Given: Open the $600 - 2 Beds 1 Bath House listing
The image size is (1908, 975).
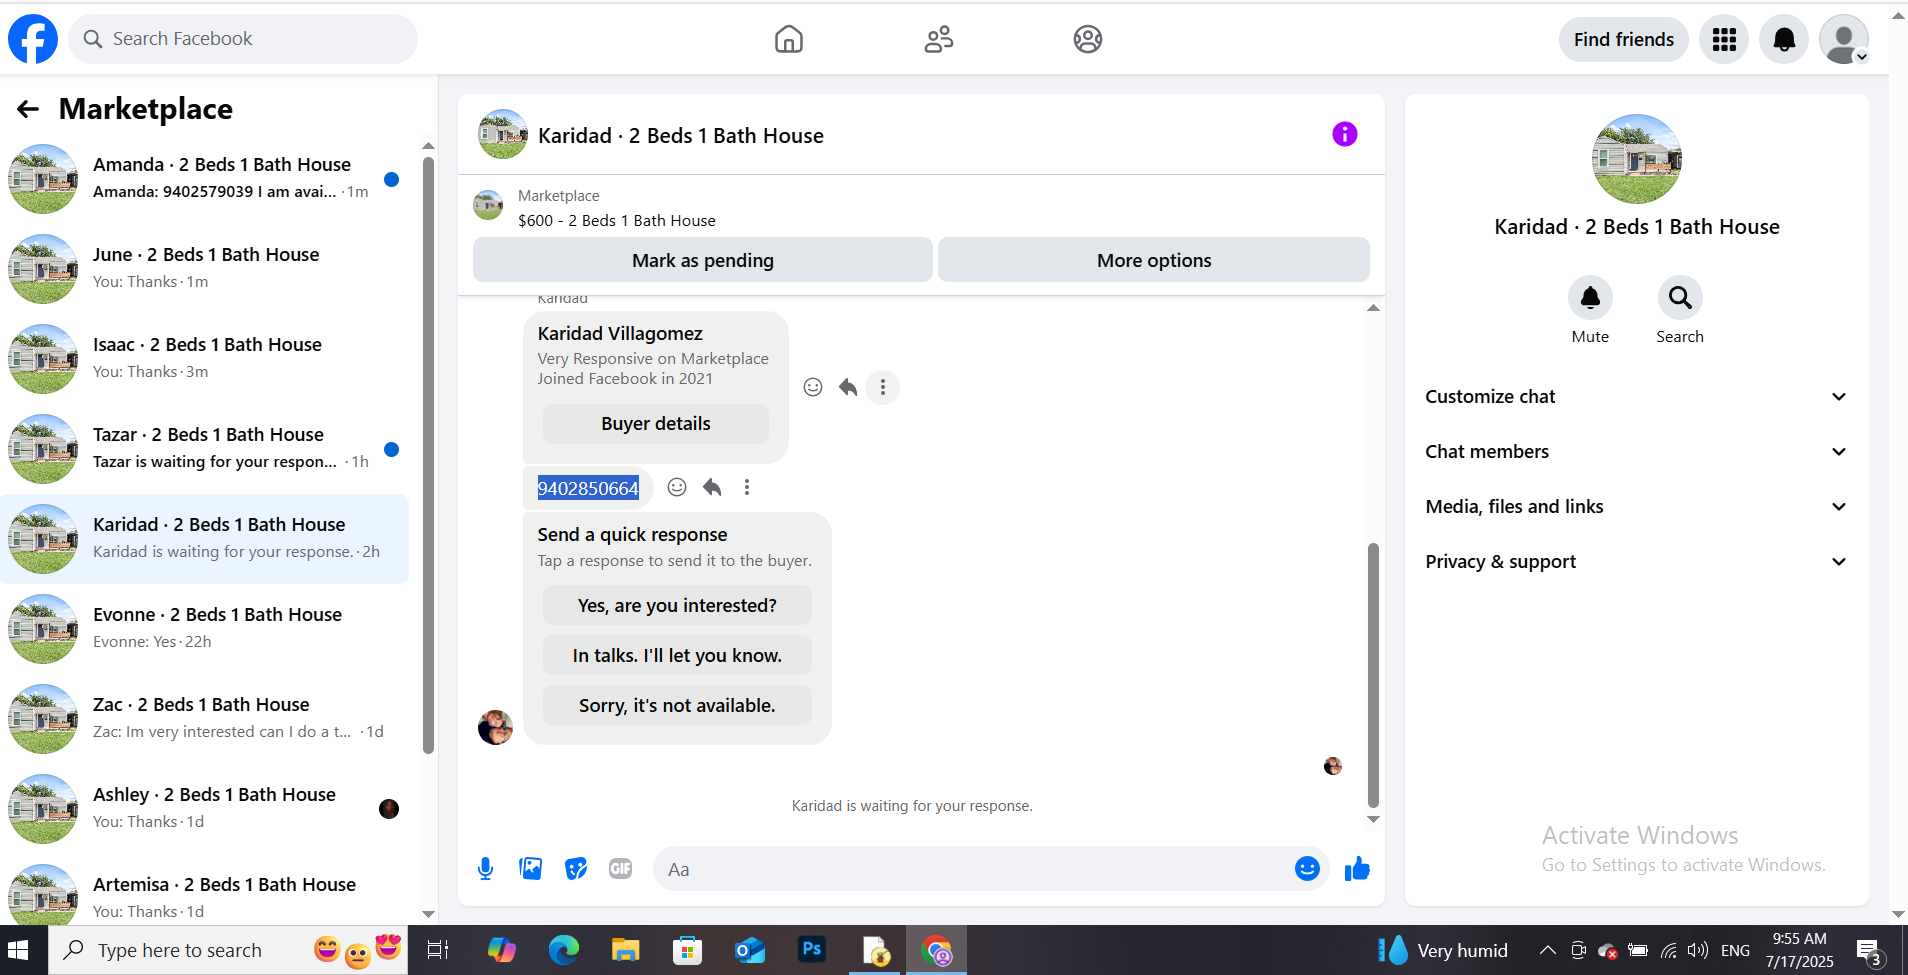Looking at the screenshot, I should pyautogui.click(x=617, y=221).
